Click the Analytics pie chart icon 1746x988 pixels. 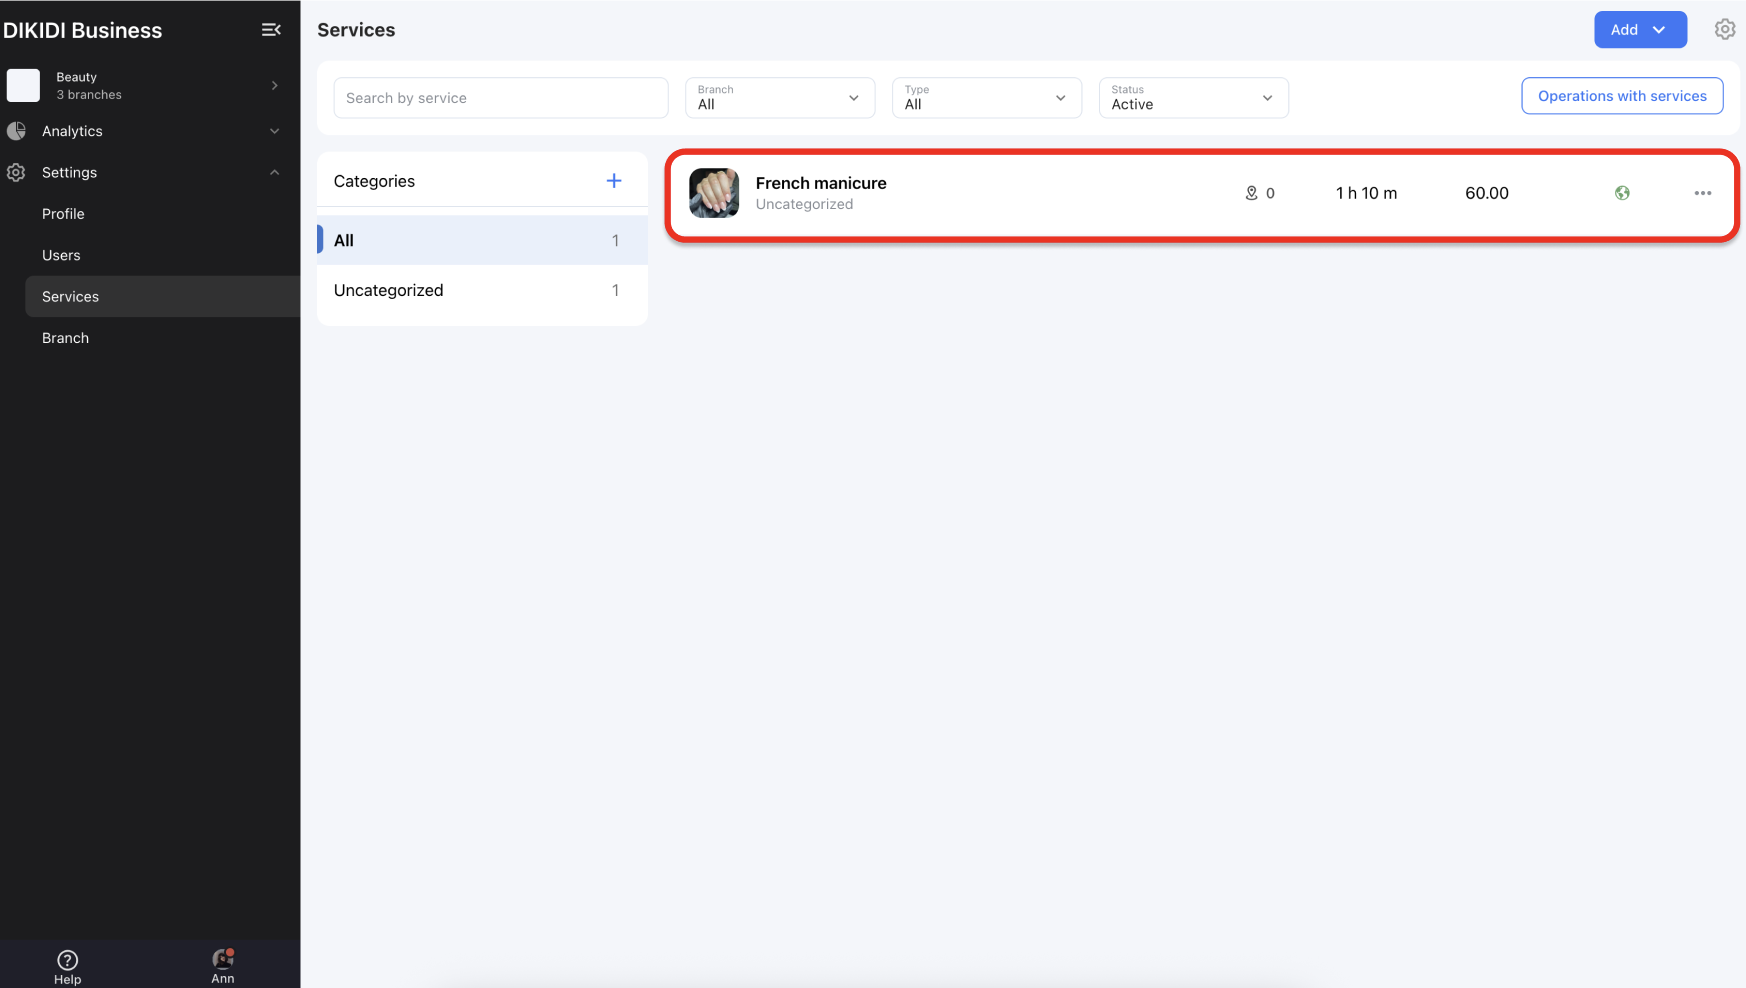tap(17, 131)
